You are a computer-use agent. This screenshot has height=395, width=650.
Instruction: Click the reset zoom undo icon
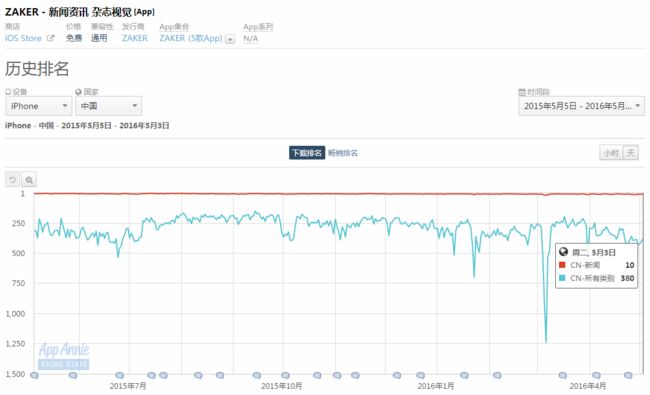[x=12, y=179]
